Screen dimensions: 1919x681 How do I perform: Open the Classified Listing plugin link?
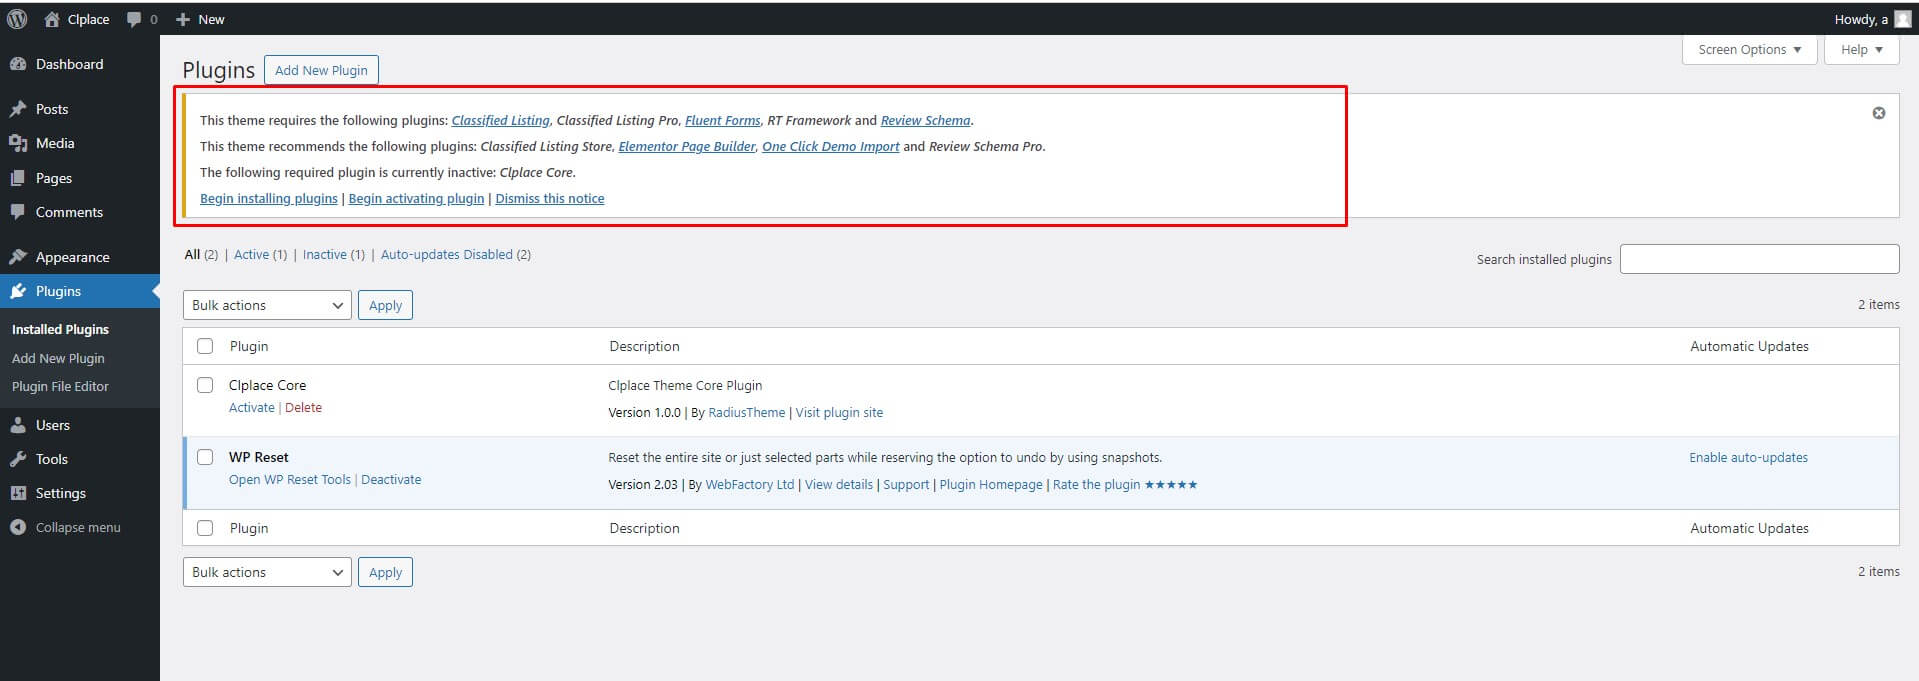[500, 121]
